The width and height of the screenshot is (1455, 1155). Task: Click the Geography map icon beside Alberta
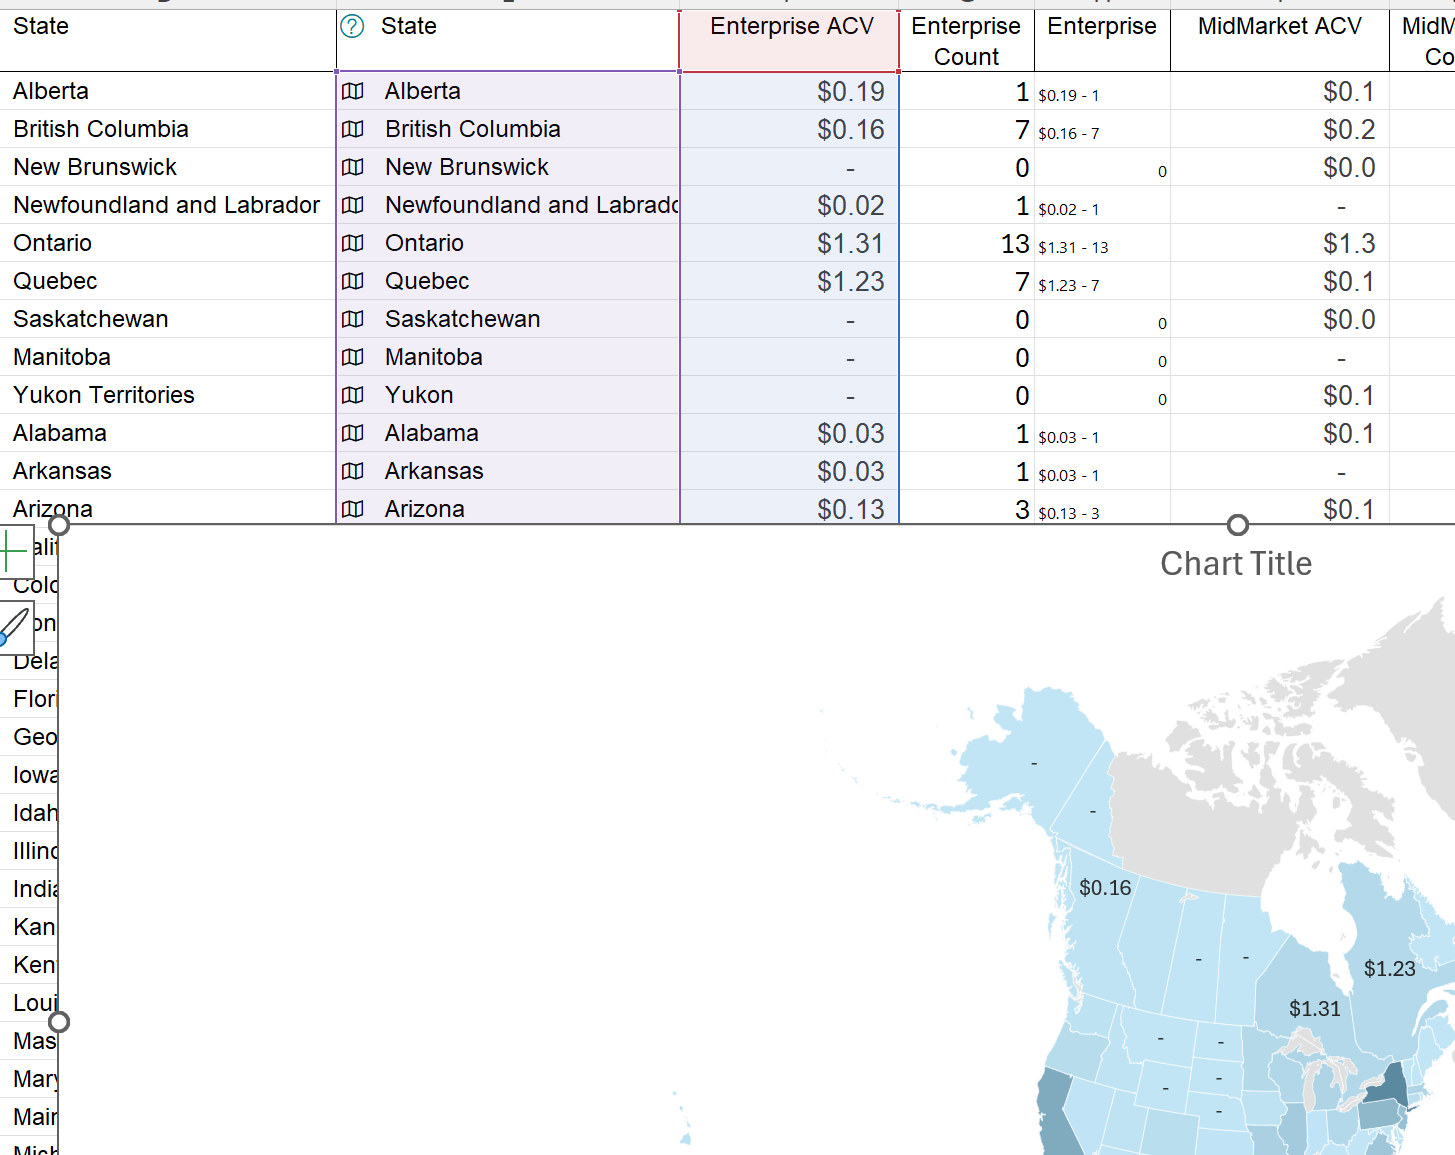coord(352,90)
